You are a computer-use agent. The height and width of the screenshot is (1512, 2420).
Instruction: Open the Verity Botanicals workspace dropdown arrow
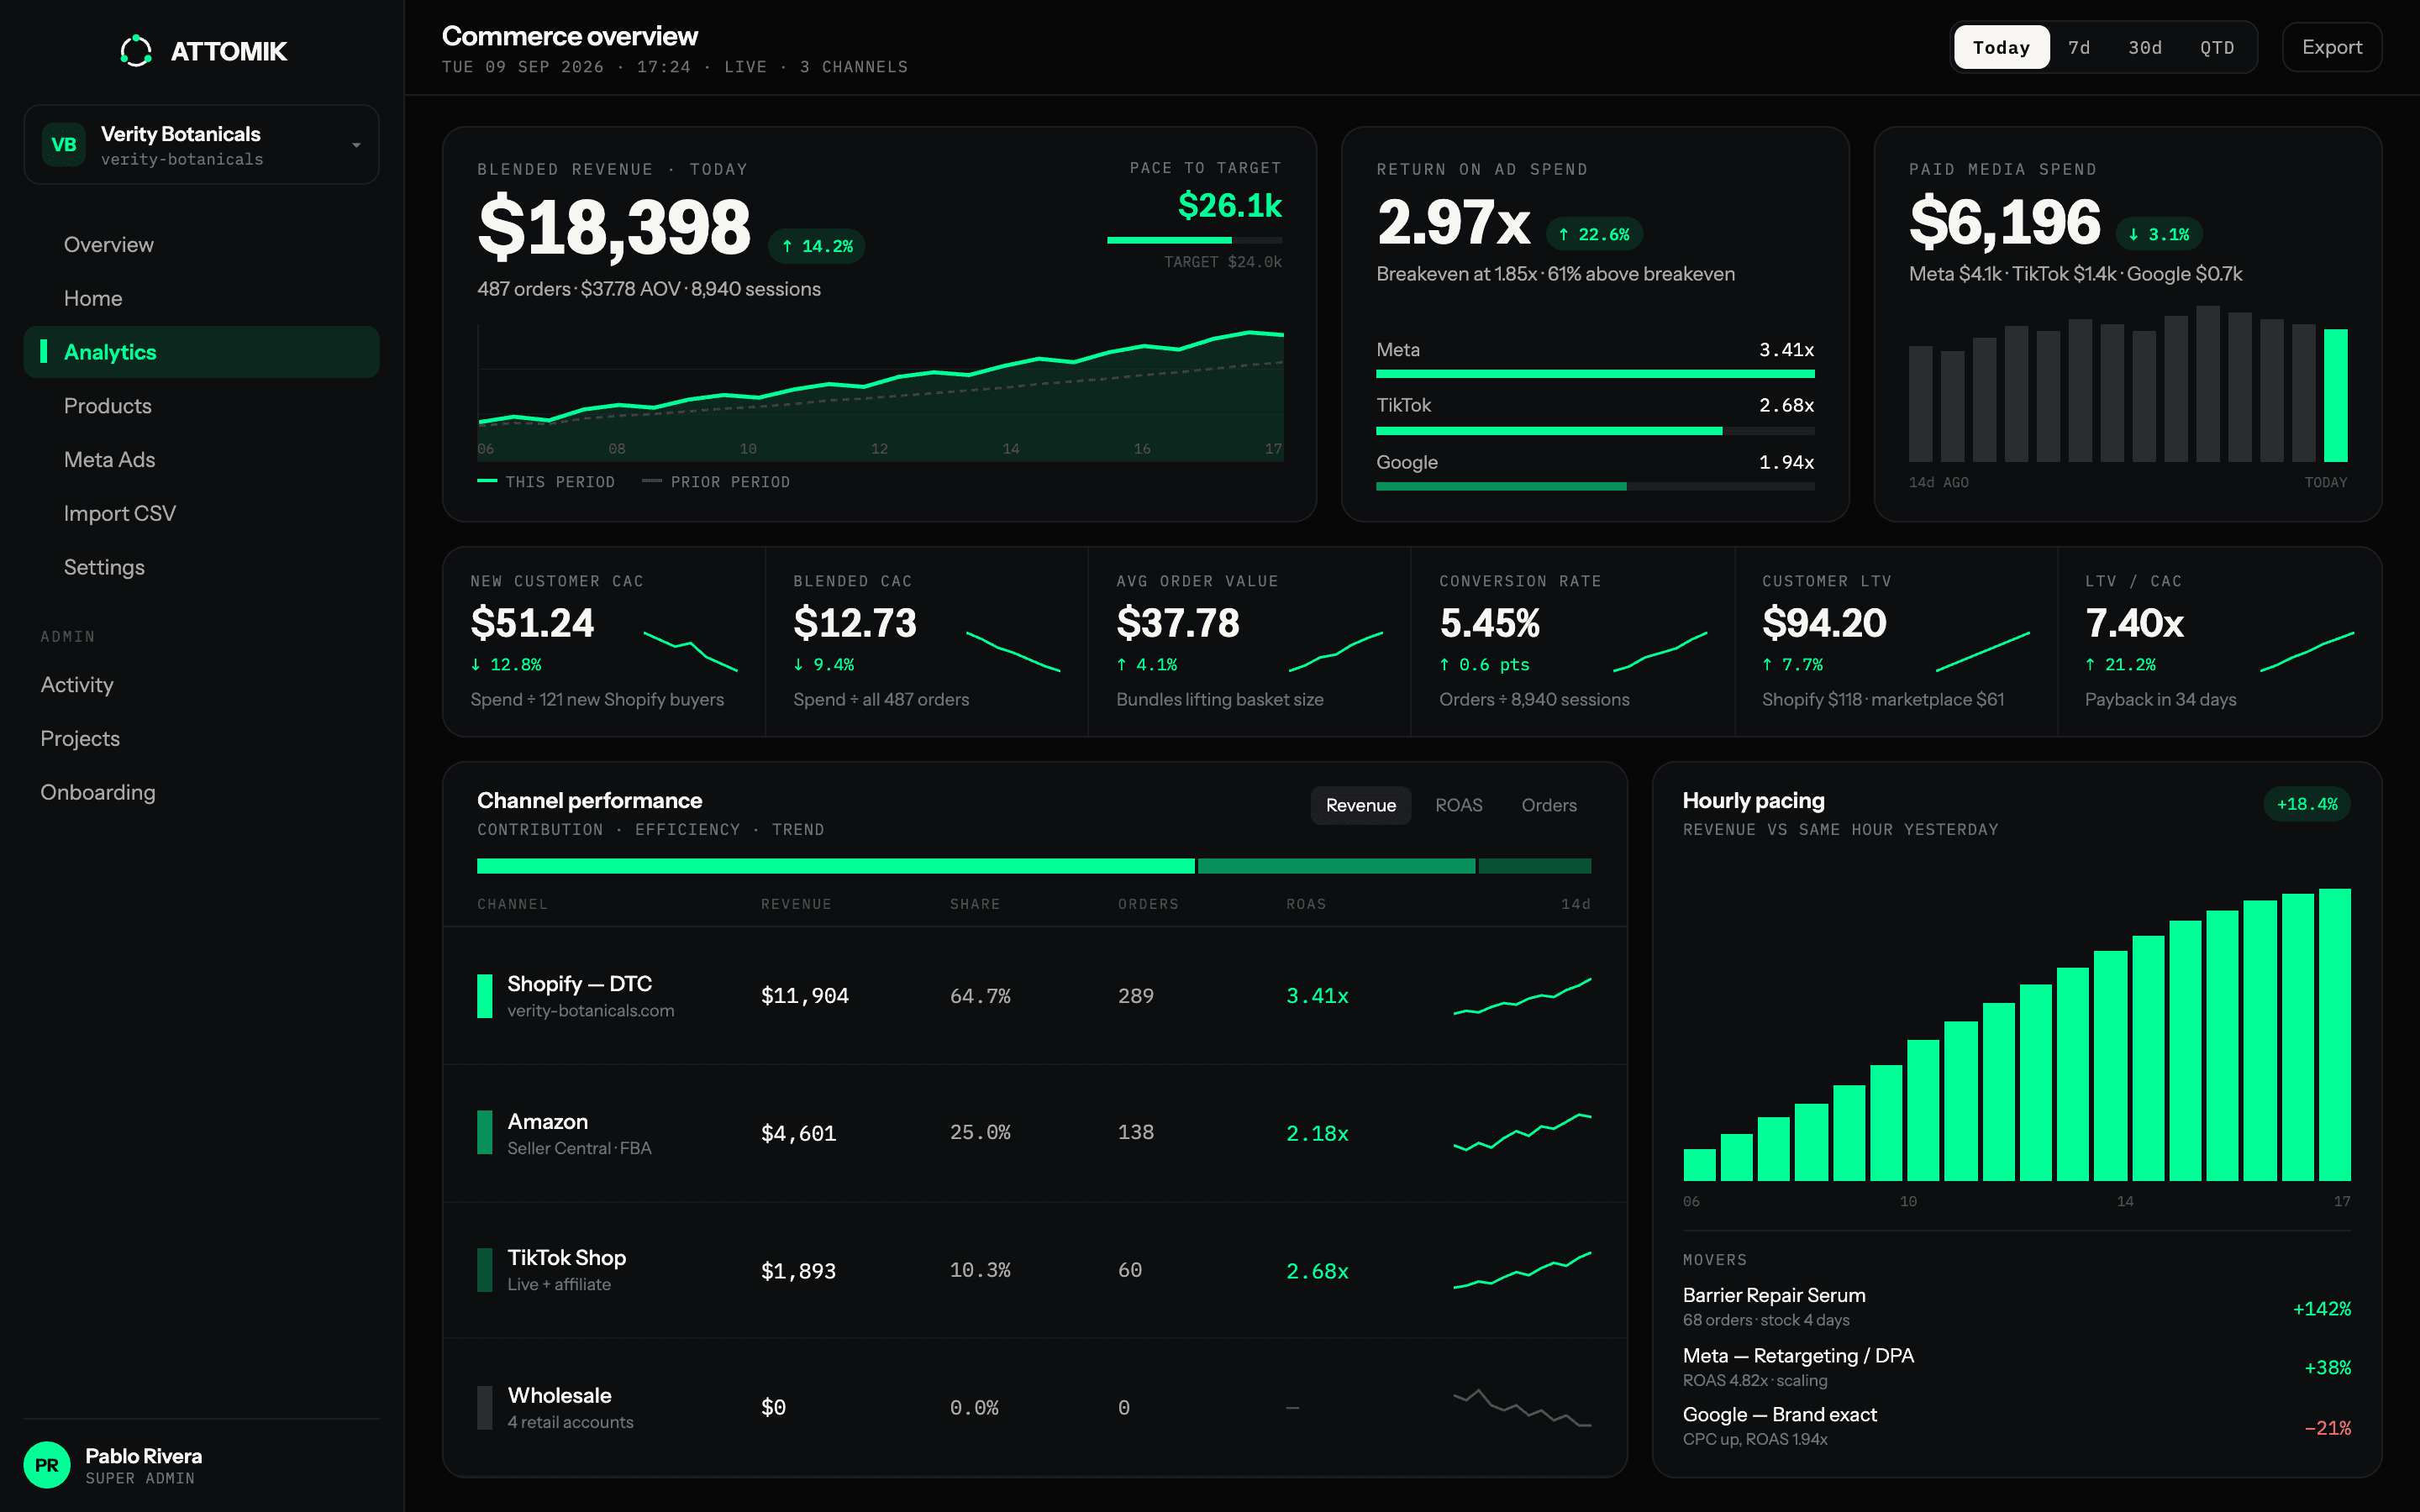(356, 145)
